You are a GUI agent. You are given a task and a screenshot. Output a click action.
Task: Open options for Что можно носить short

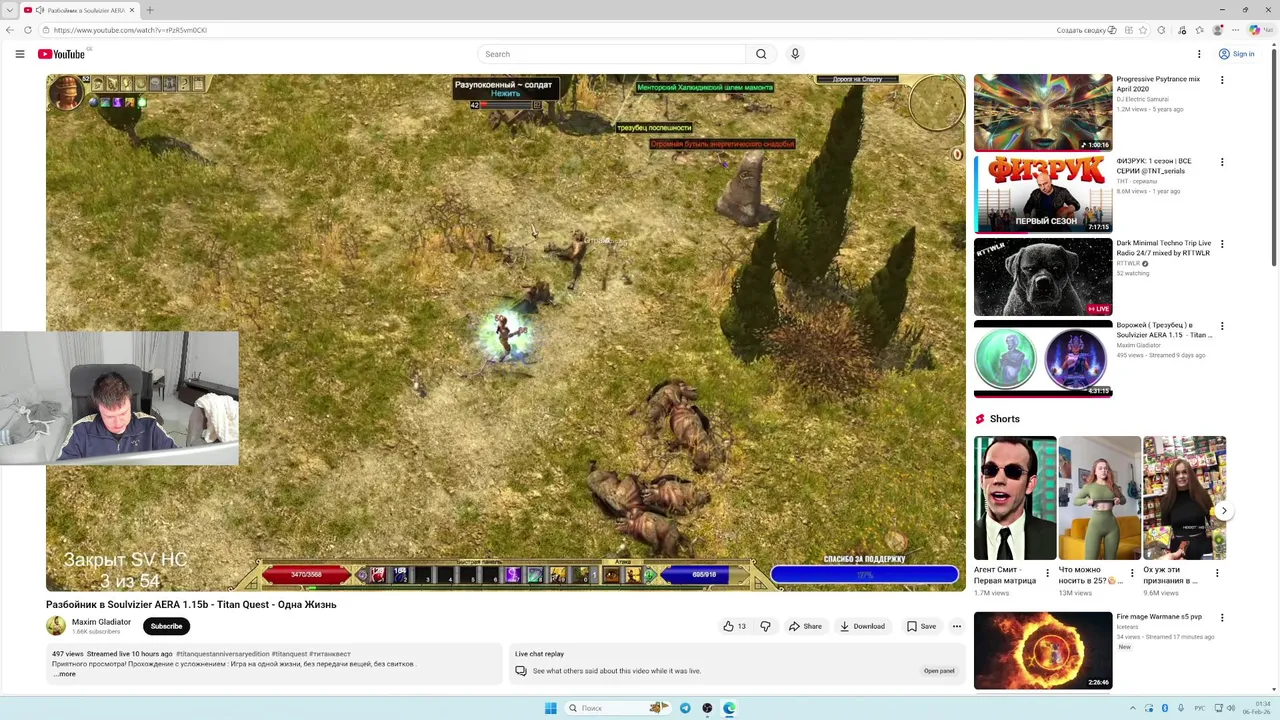point(1132,573)
